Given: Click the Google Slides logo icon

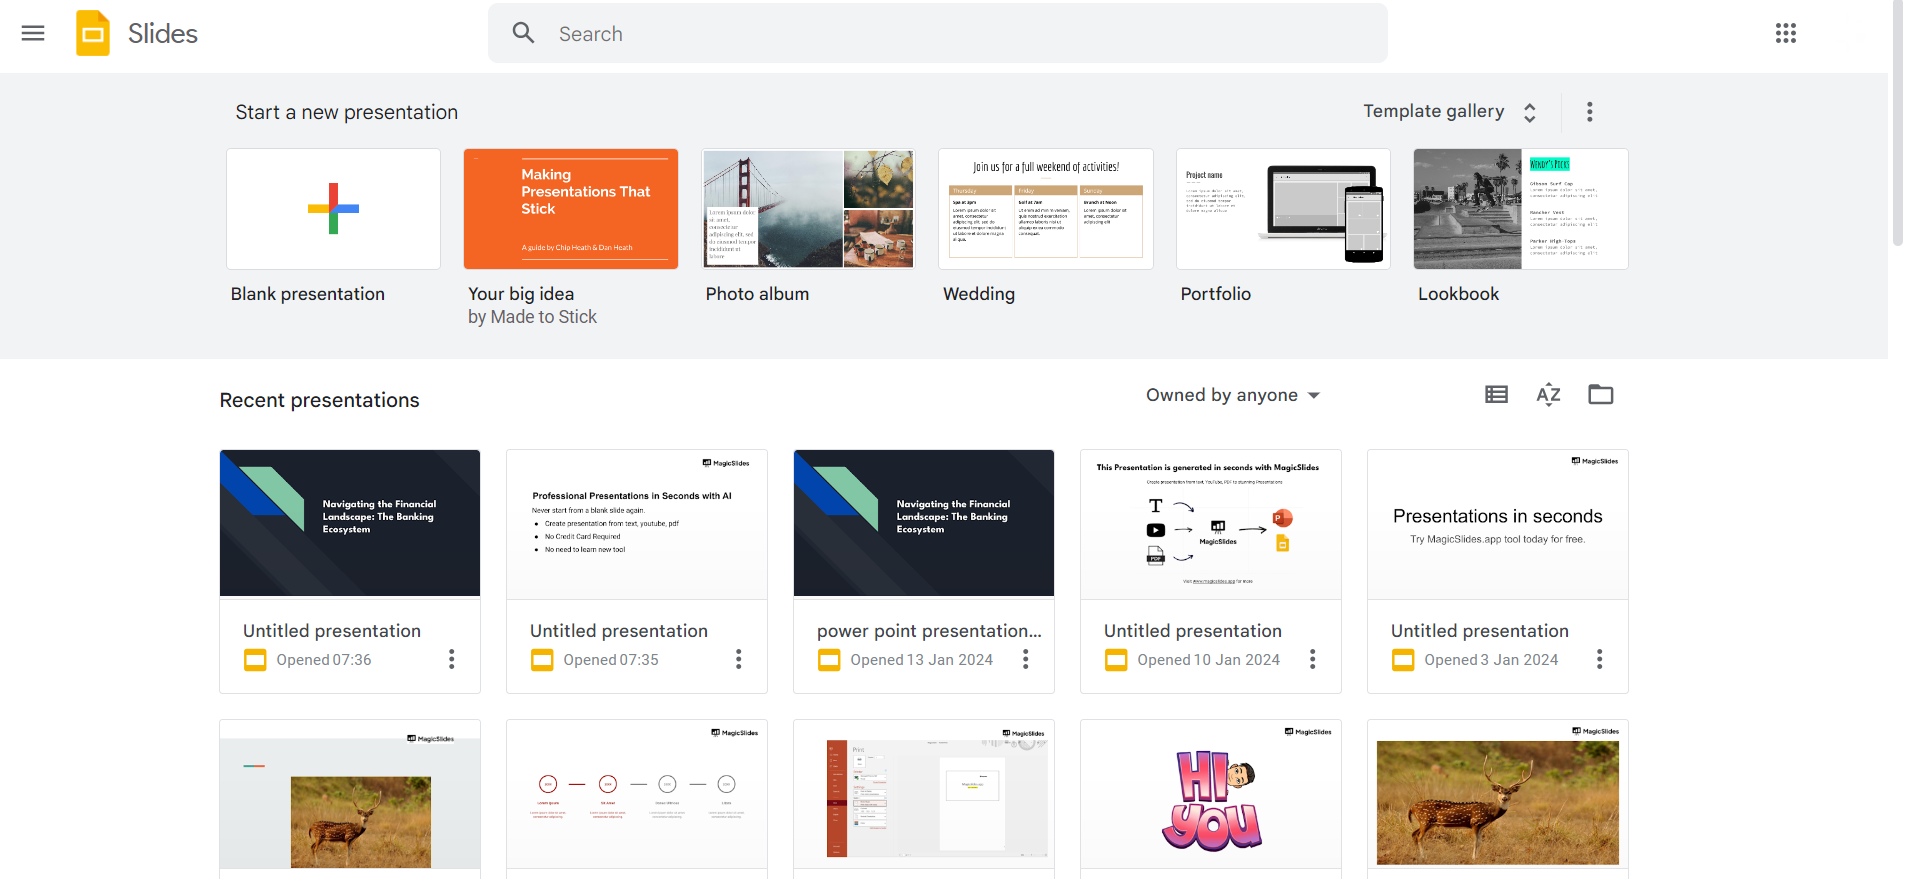Looking at the screenshot, I should (93, 33).
